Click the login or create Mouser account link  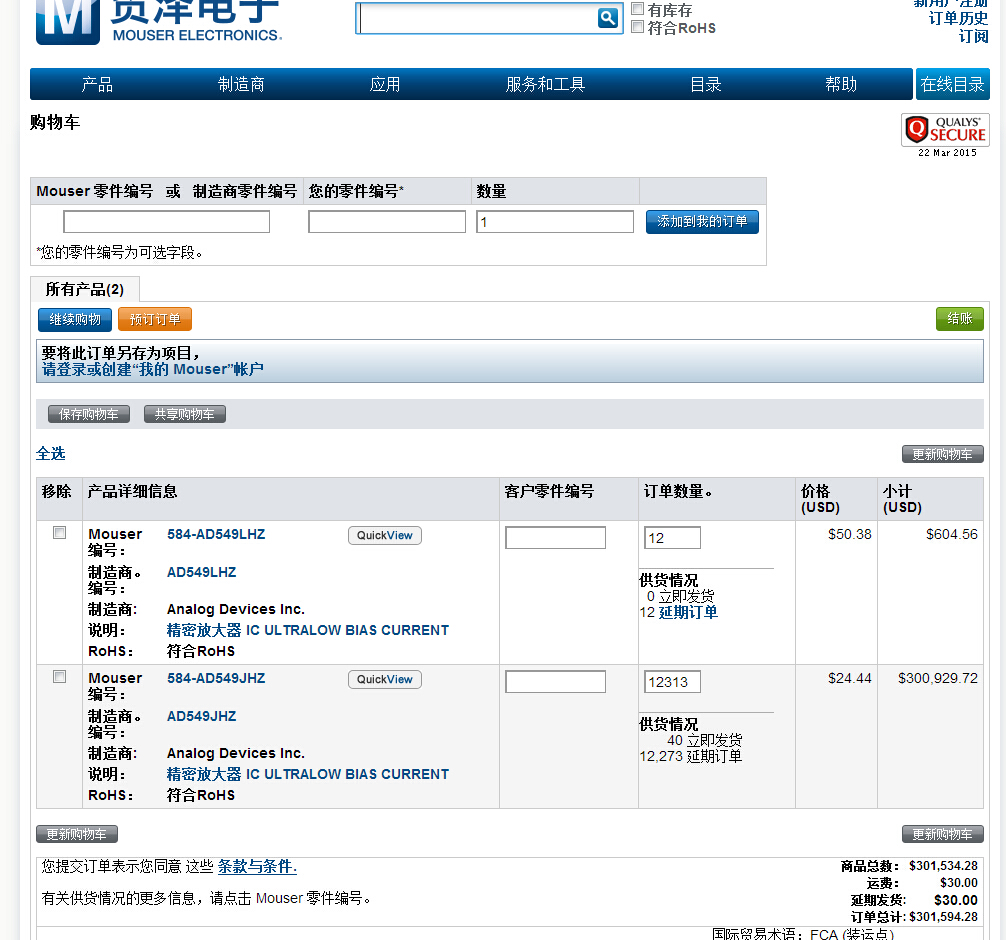tap(153, 369)
